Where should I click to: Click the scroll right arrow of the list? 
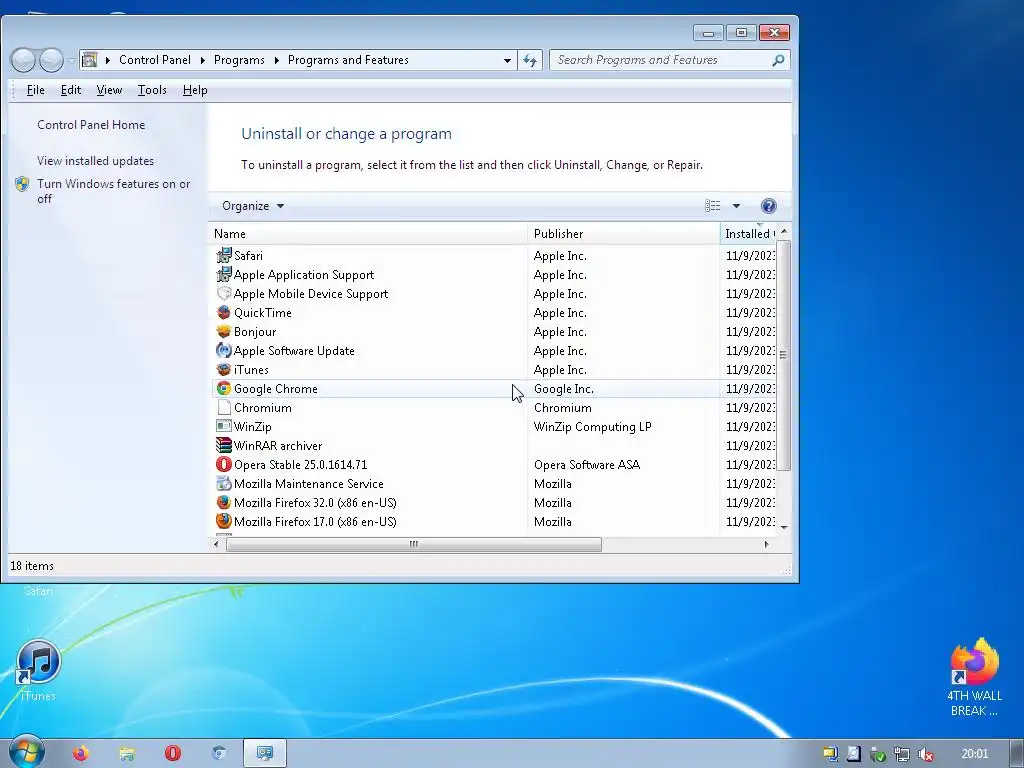pos(766,544)
